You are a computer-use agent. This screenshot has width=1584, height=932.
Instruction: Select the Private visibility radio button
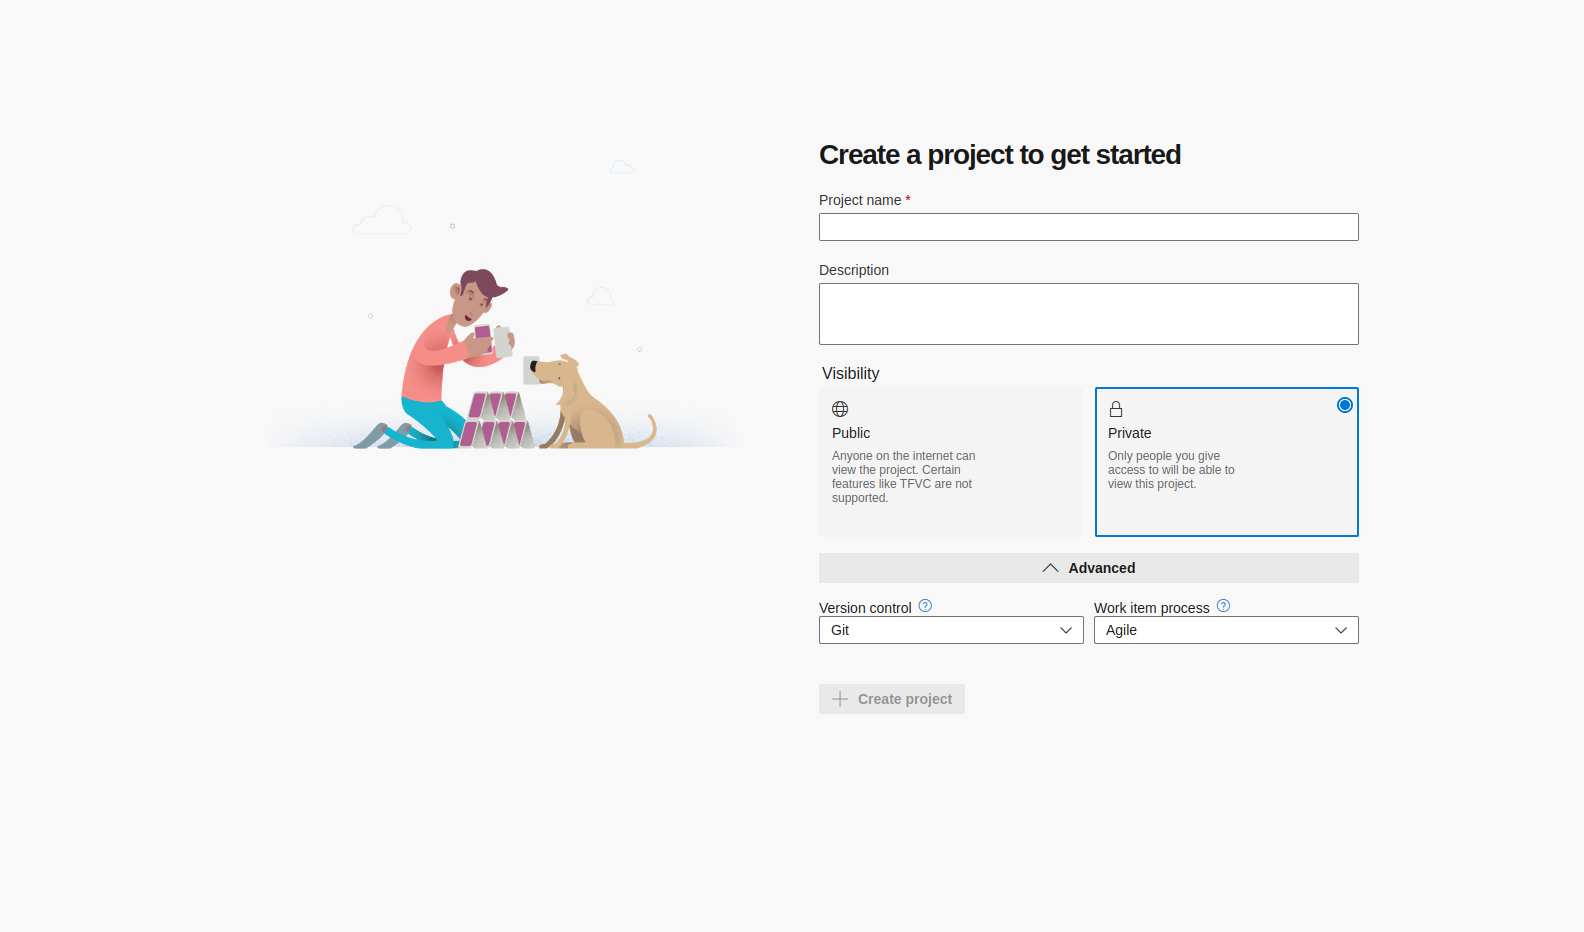(1345, 405)
